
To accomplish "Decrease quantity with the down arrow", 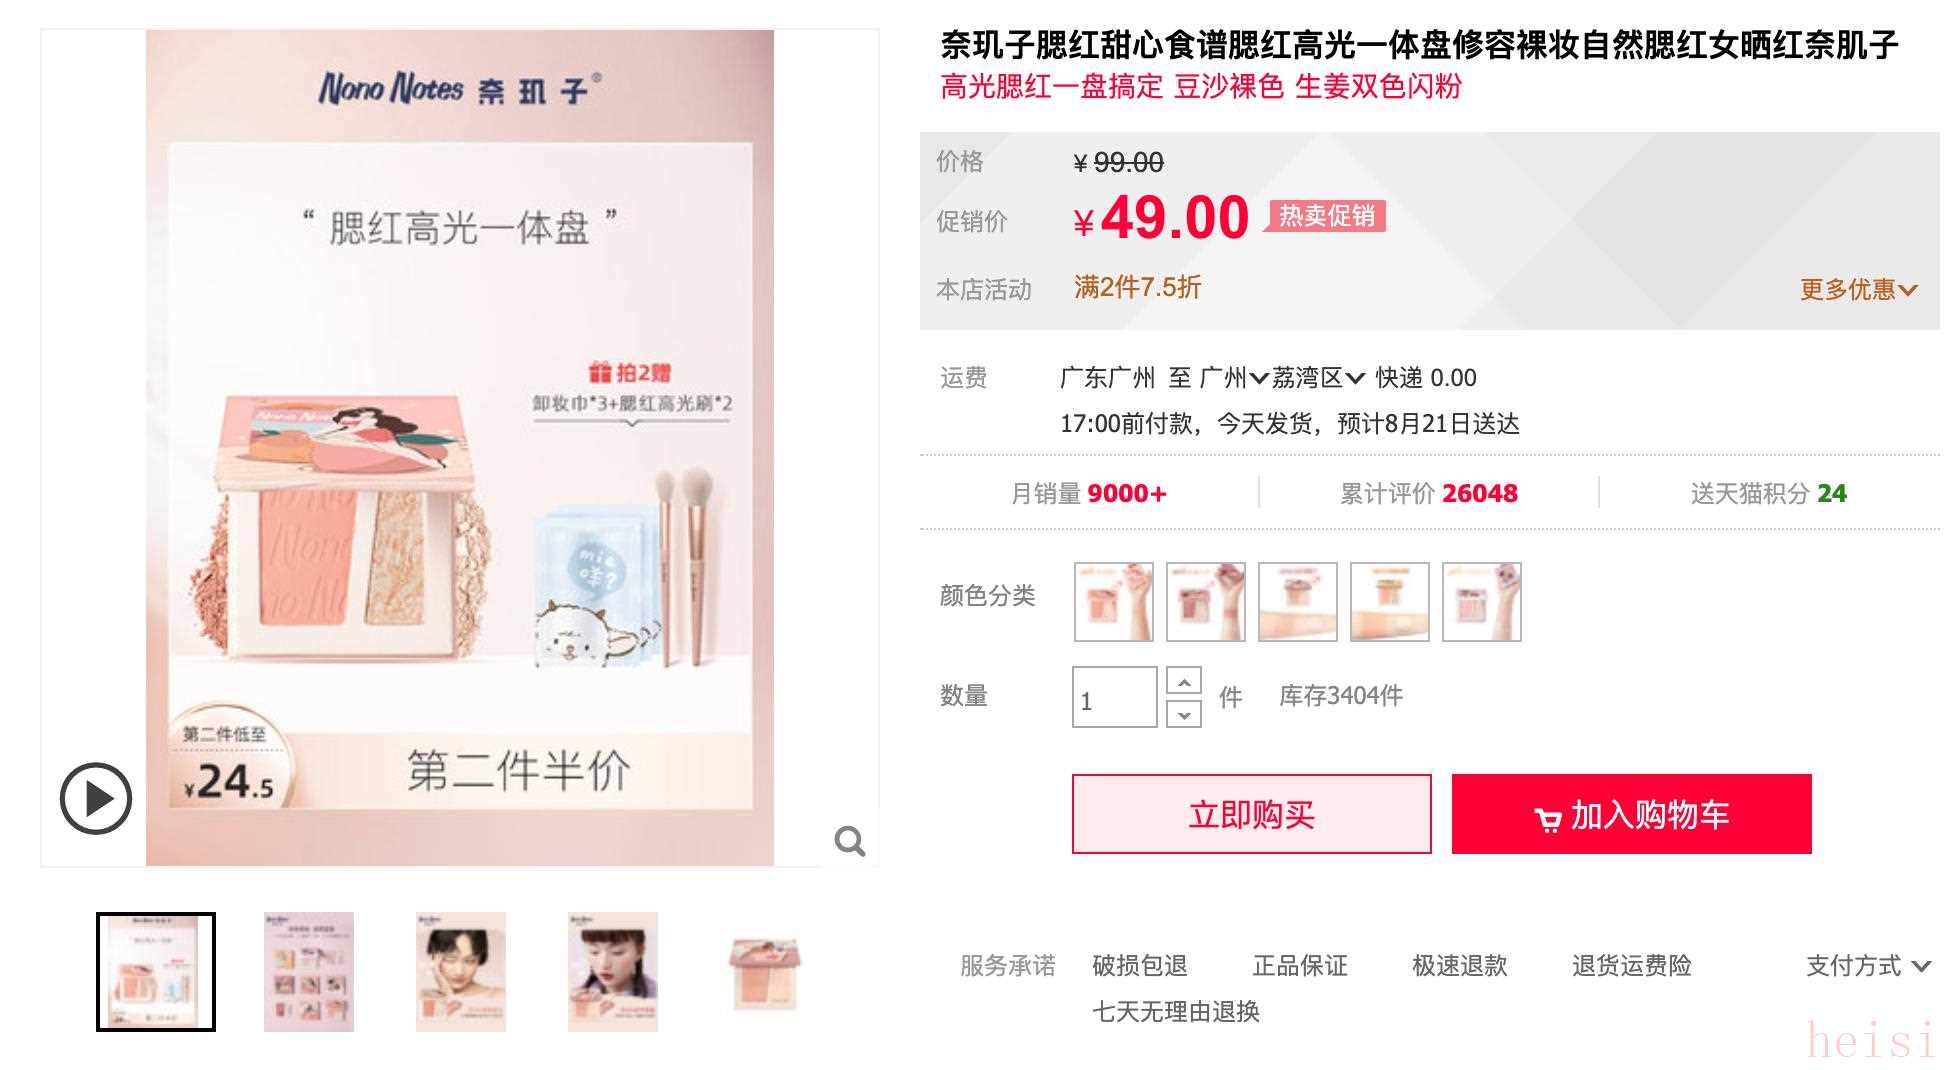I will click(1184, 714).
